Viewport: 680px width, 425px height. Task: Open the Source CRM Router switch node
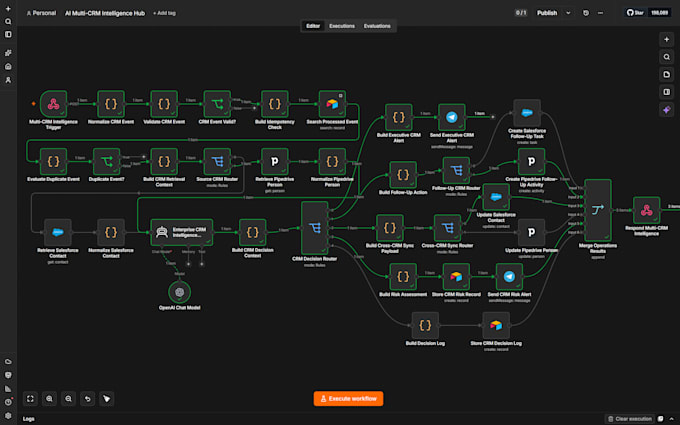coord(217,161)
